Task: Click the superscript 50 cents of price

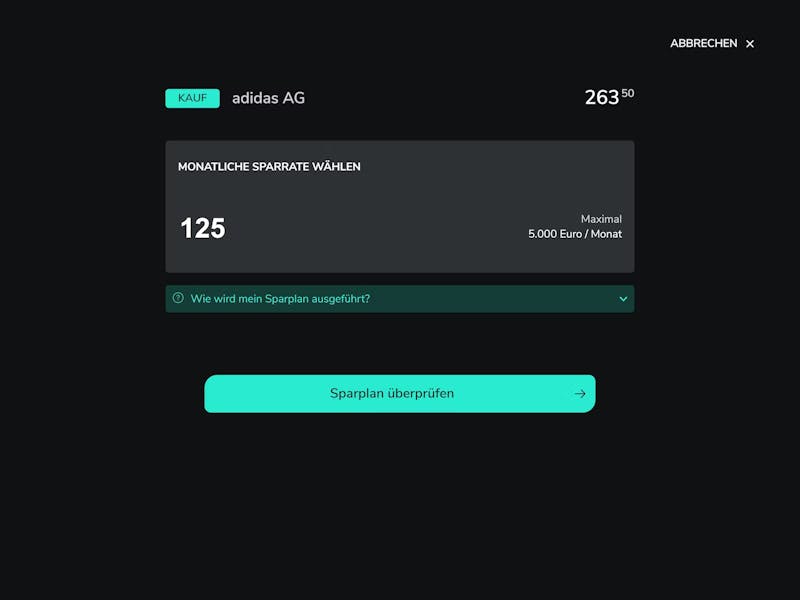Action: [628, 93]
